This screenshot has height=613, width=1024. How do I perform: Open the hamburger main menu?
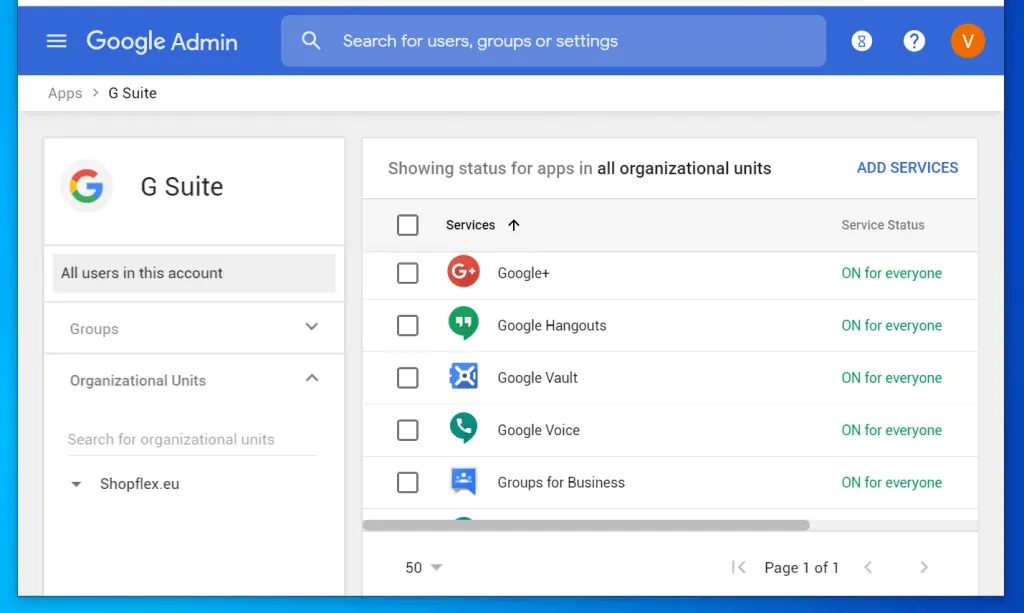pos(57,41)
